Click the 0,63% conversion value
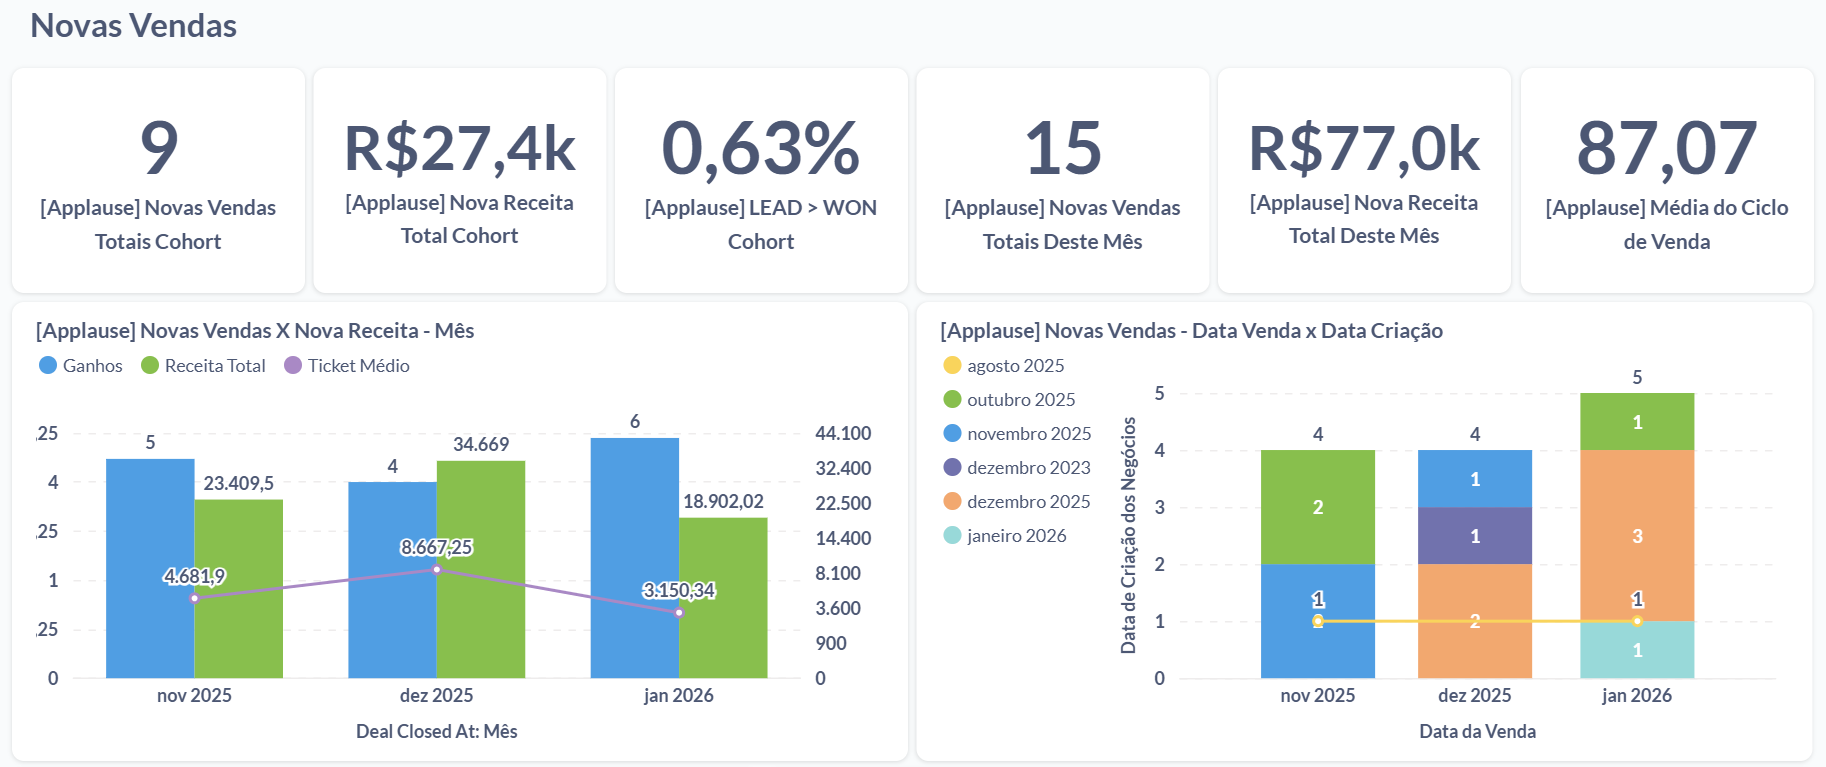Viewport: 1826px width, 767px height. pyautogui.click(x=761, y=148)
